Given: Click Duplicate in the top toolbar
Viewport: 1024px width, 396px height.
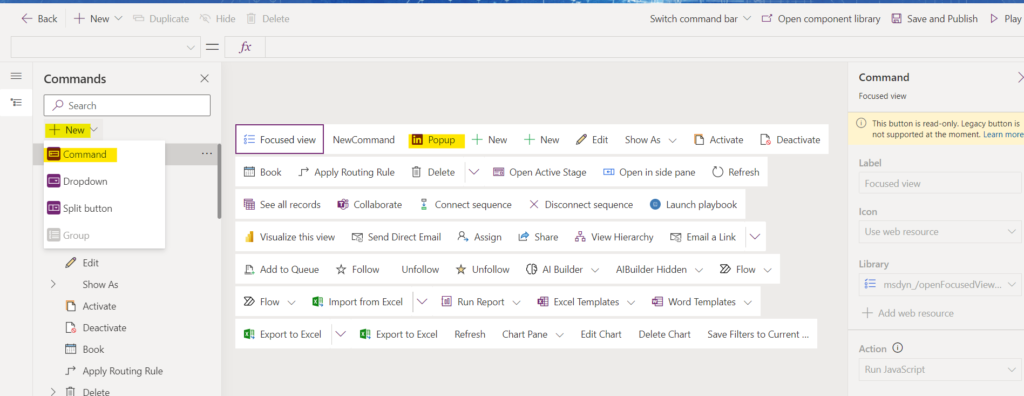Looking at the screenshot, I should coord(161,19).
